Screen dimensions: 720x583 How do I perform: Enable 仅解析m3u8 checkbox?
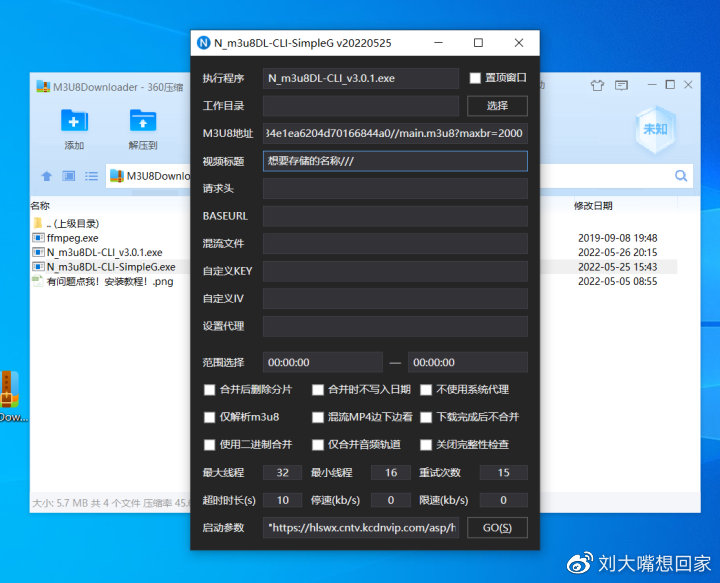point(209,417)
